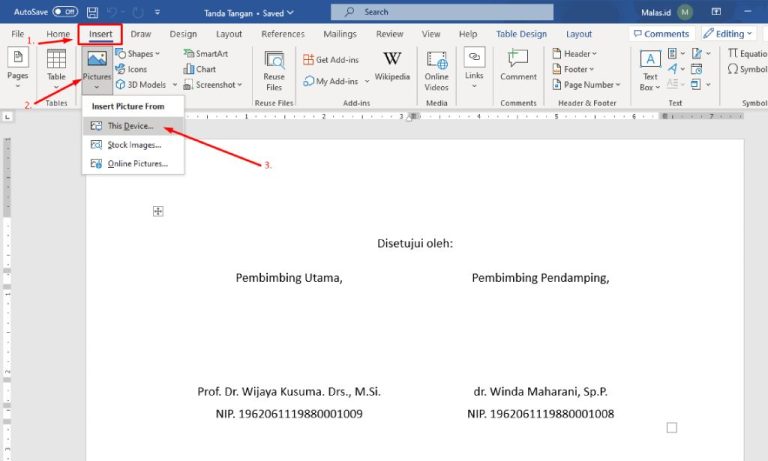
Task: Click the Reuse Files button
Action: click(x=274, y=71)
